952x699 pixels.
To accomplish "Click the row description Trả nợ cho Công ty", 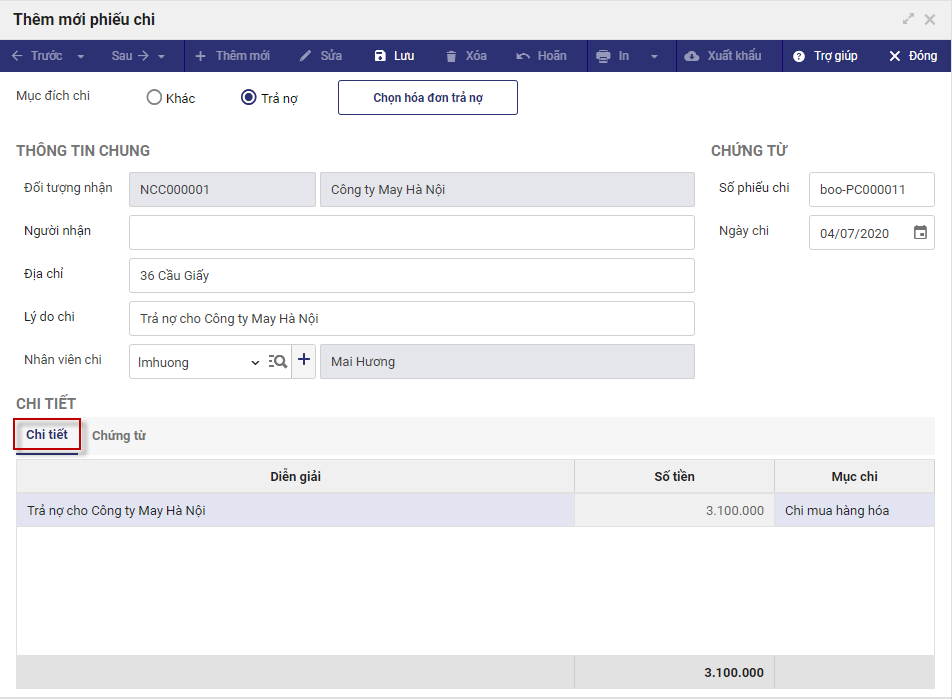I will (x=296, y=510).
